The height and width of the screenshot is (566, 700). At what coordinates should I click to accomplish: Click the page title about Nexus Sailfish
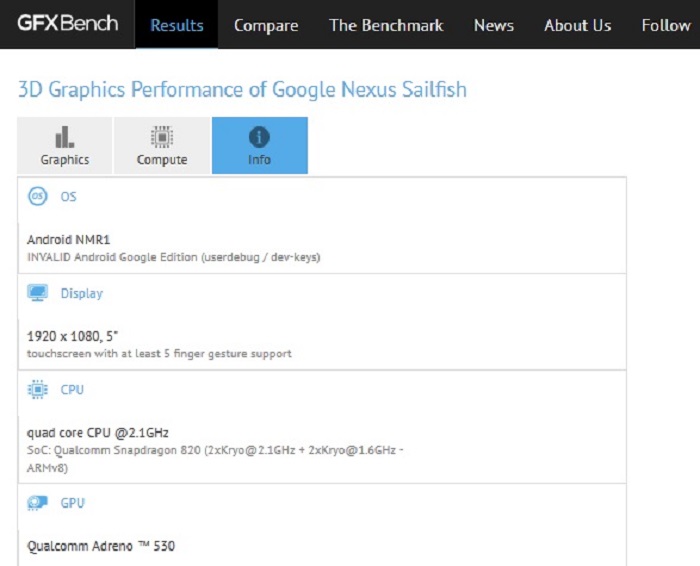(x=242, y=90)
